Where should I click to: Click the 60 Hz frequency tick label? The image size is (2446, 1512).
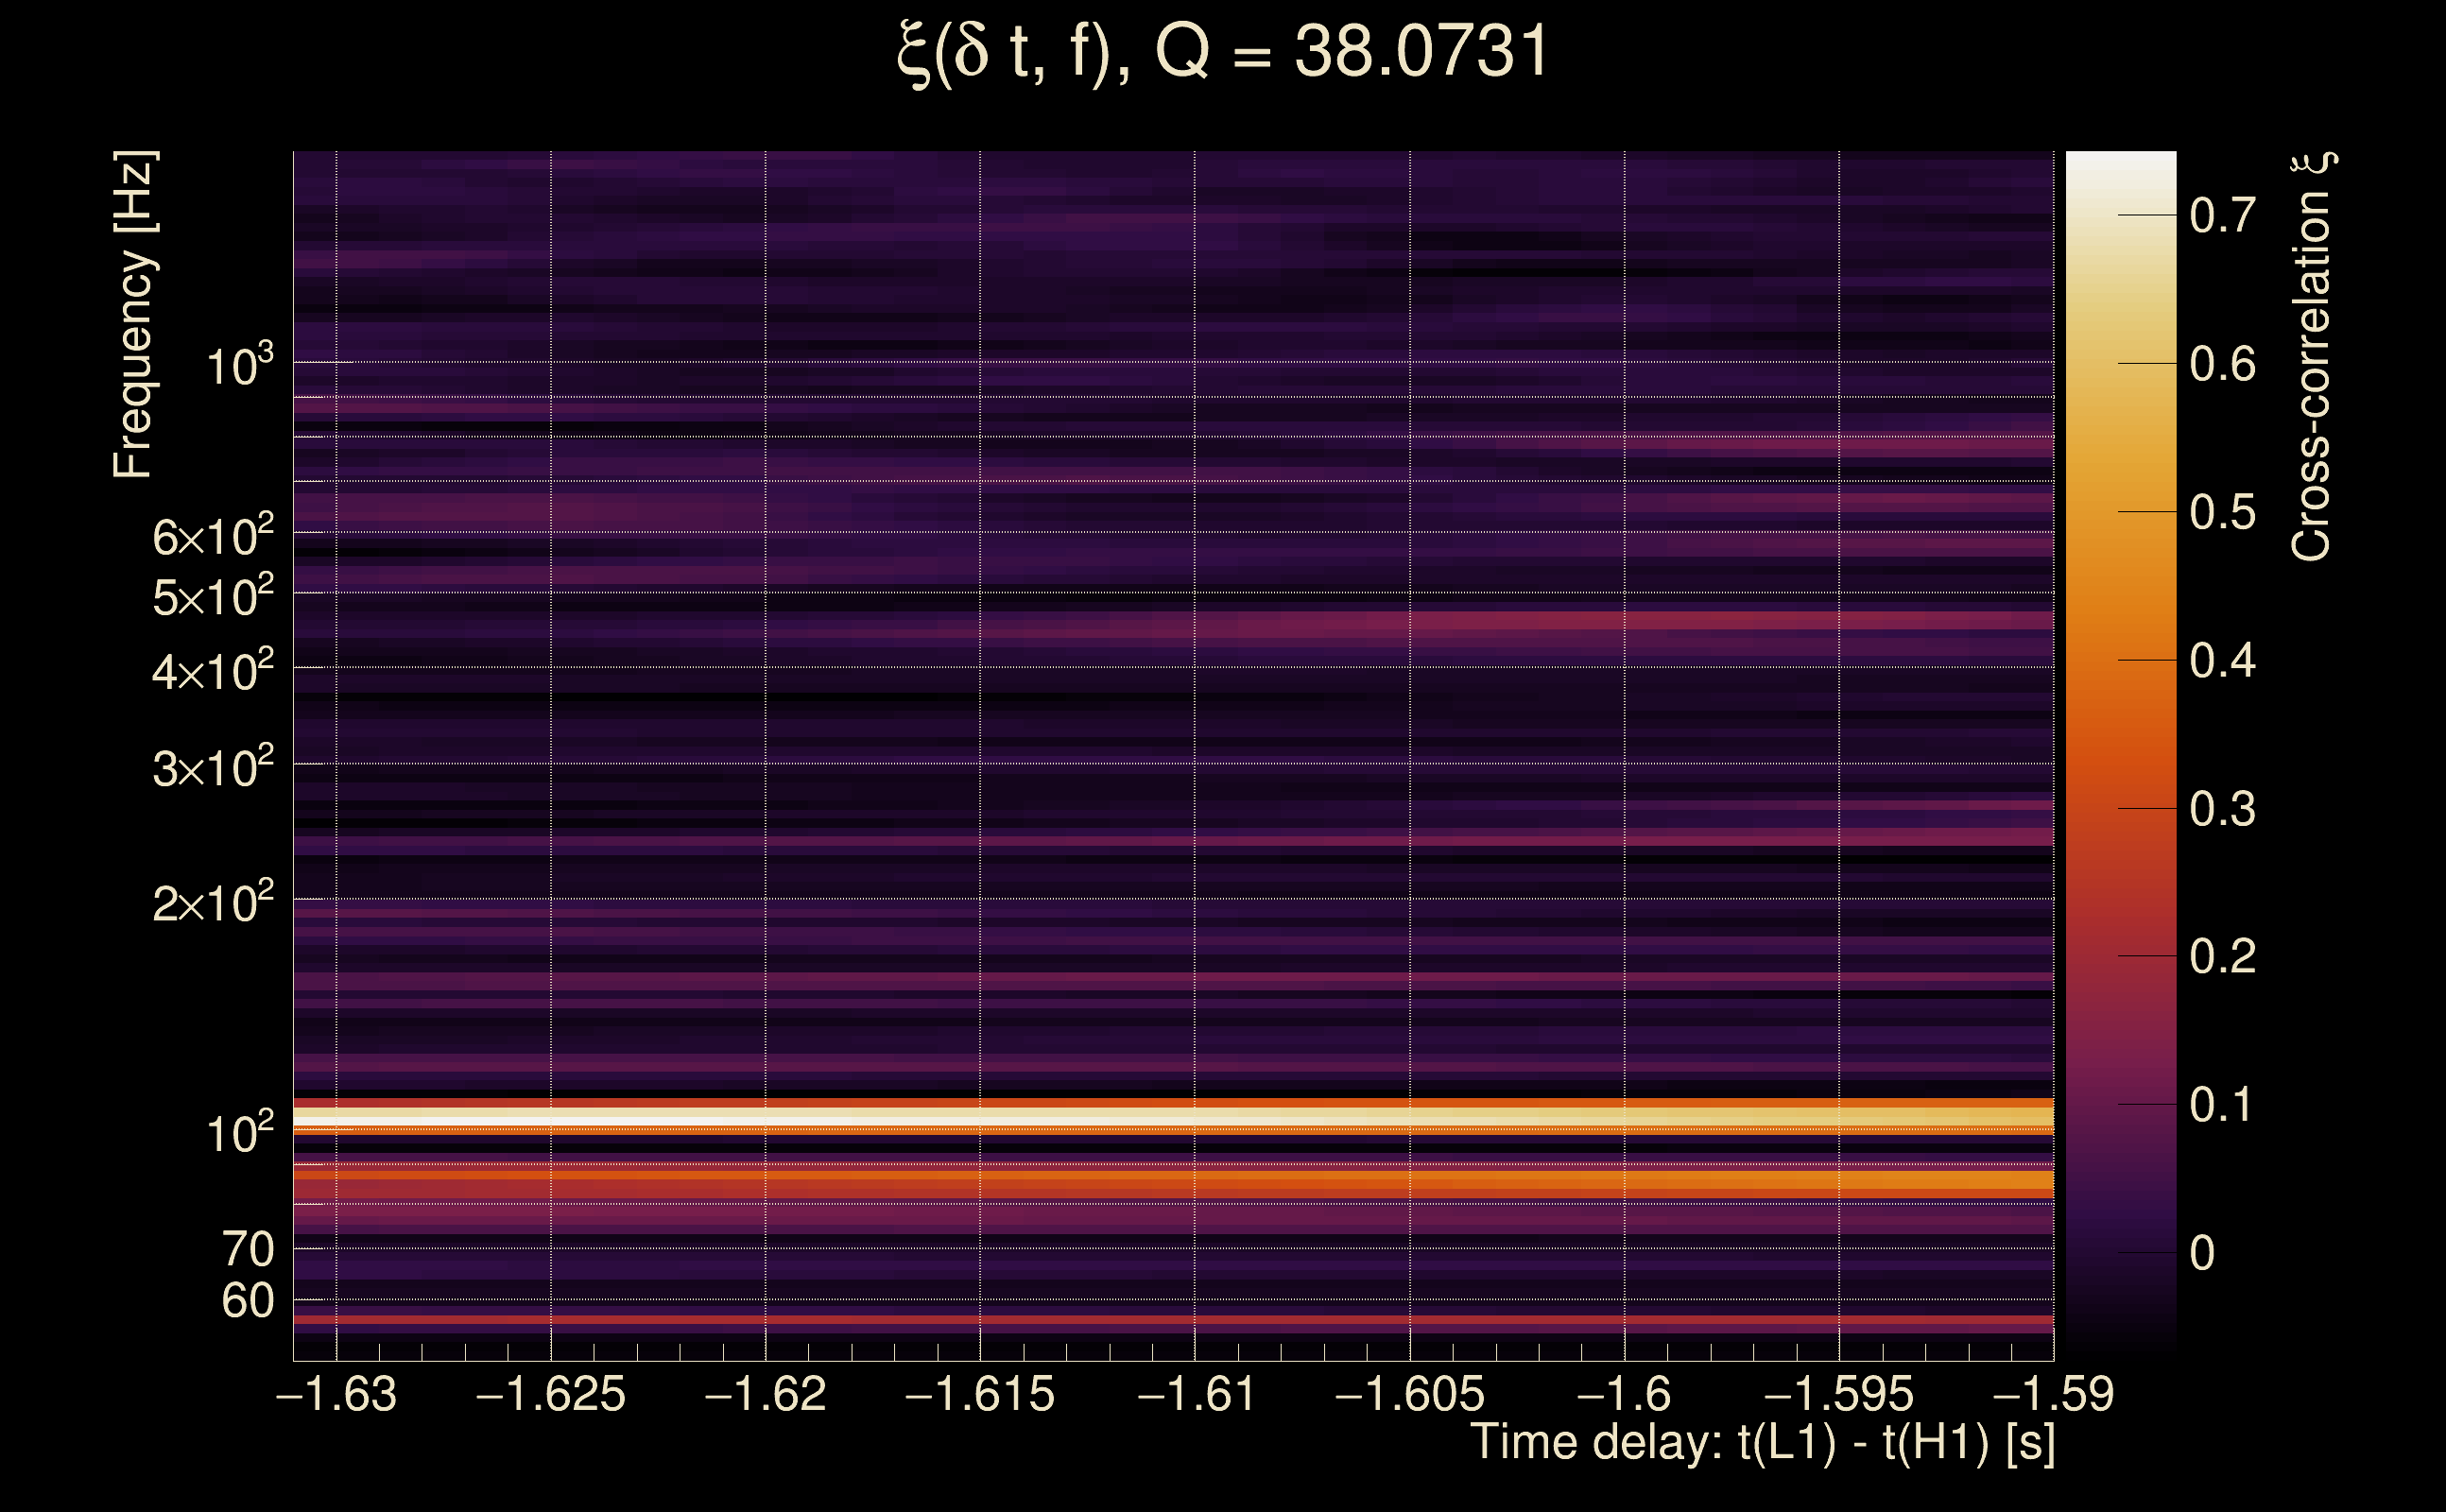(x=247, y=1301)
